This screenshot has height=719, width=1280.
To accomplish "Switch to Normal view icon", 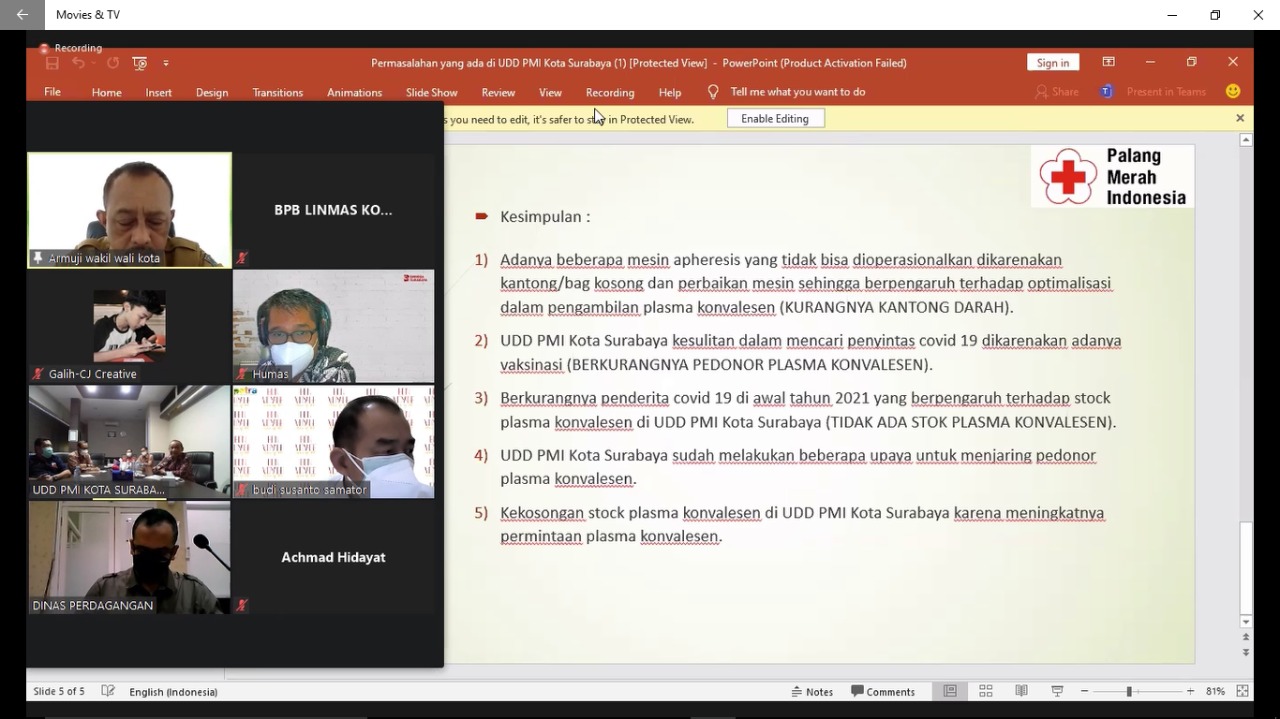I will pyautogui.click(x=950, y=691).
